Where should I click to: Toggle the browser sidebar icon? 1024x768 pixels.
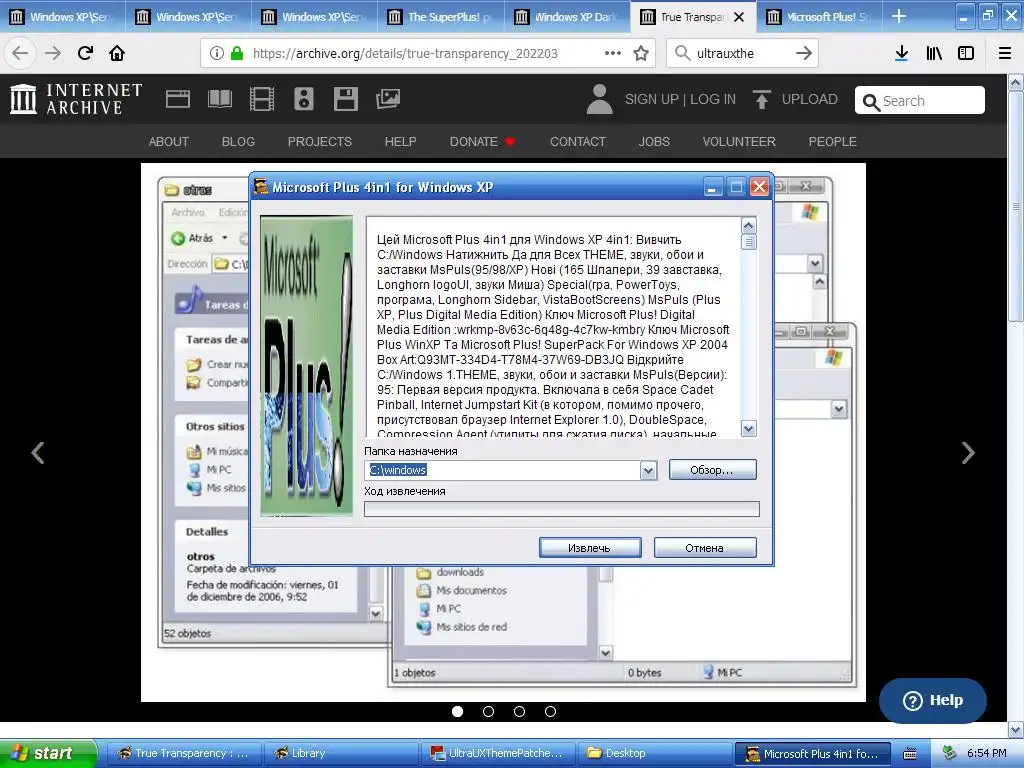(966, 54)
